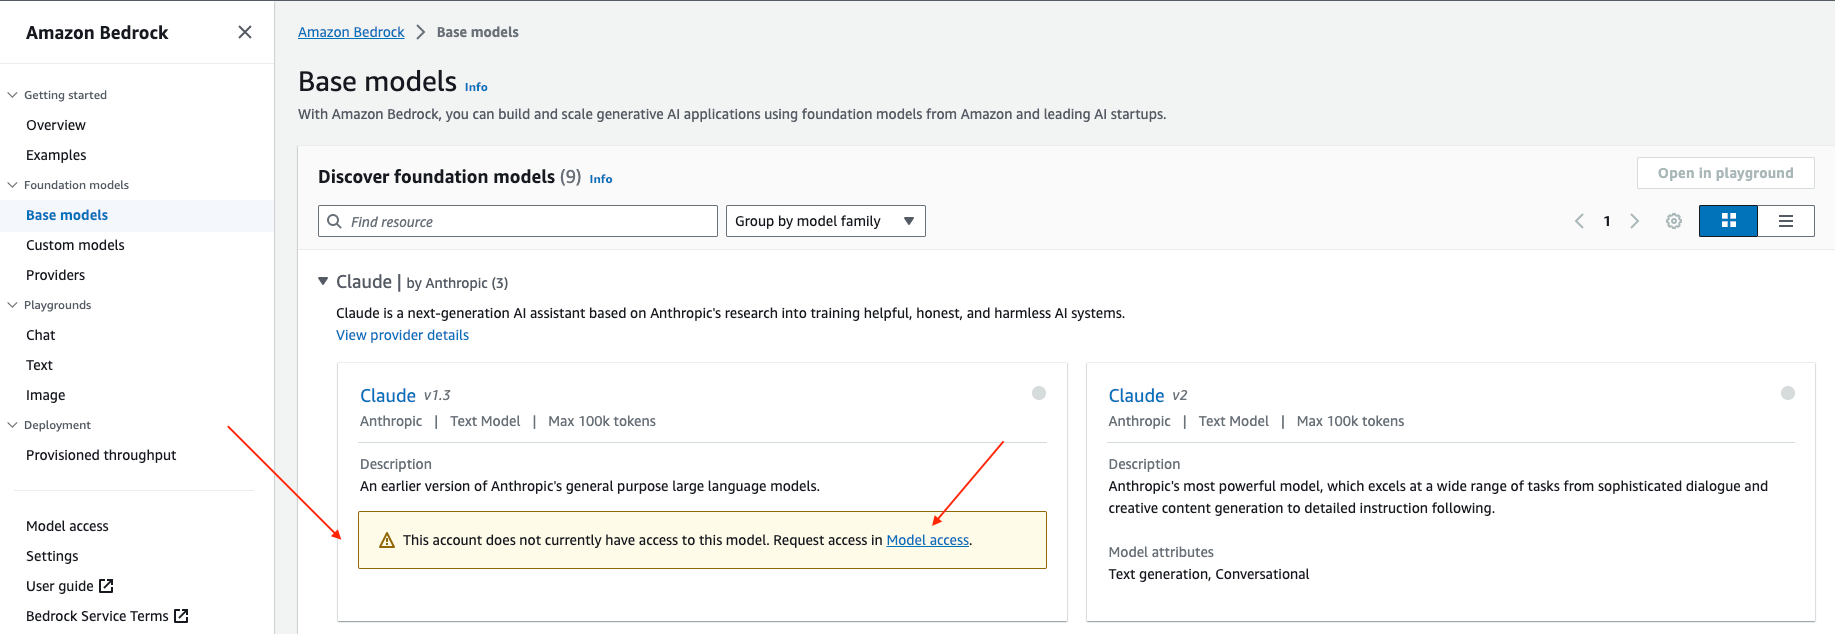
Task: Select the Claude v2 model radio
Action: [x=1788, y=393]
